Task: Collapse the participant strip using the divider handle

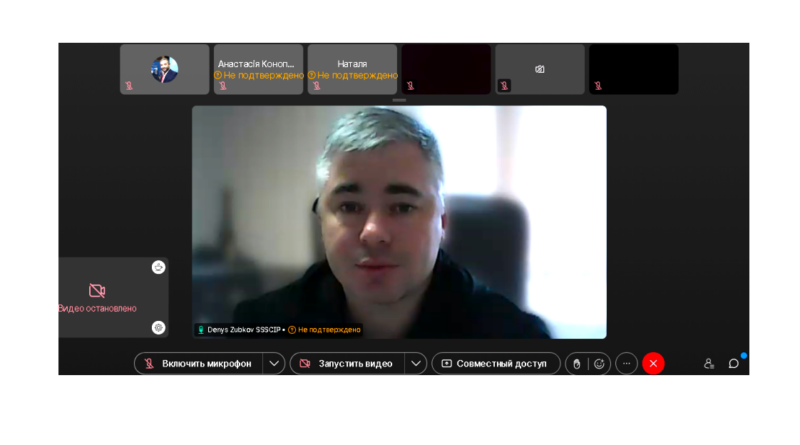Action: point(399,100)
